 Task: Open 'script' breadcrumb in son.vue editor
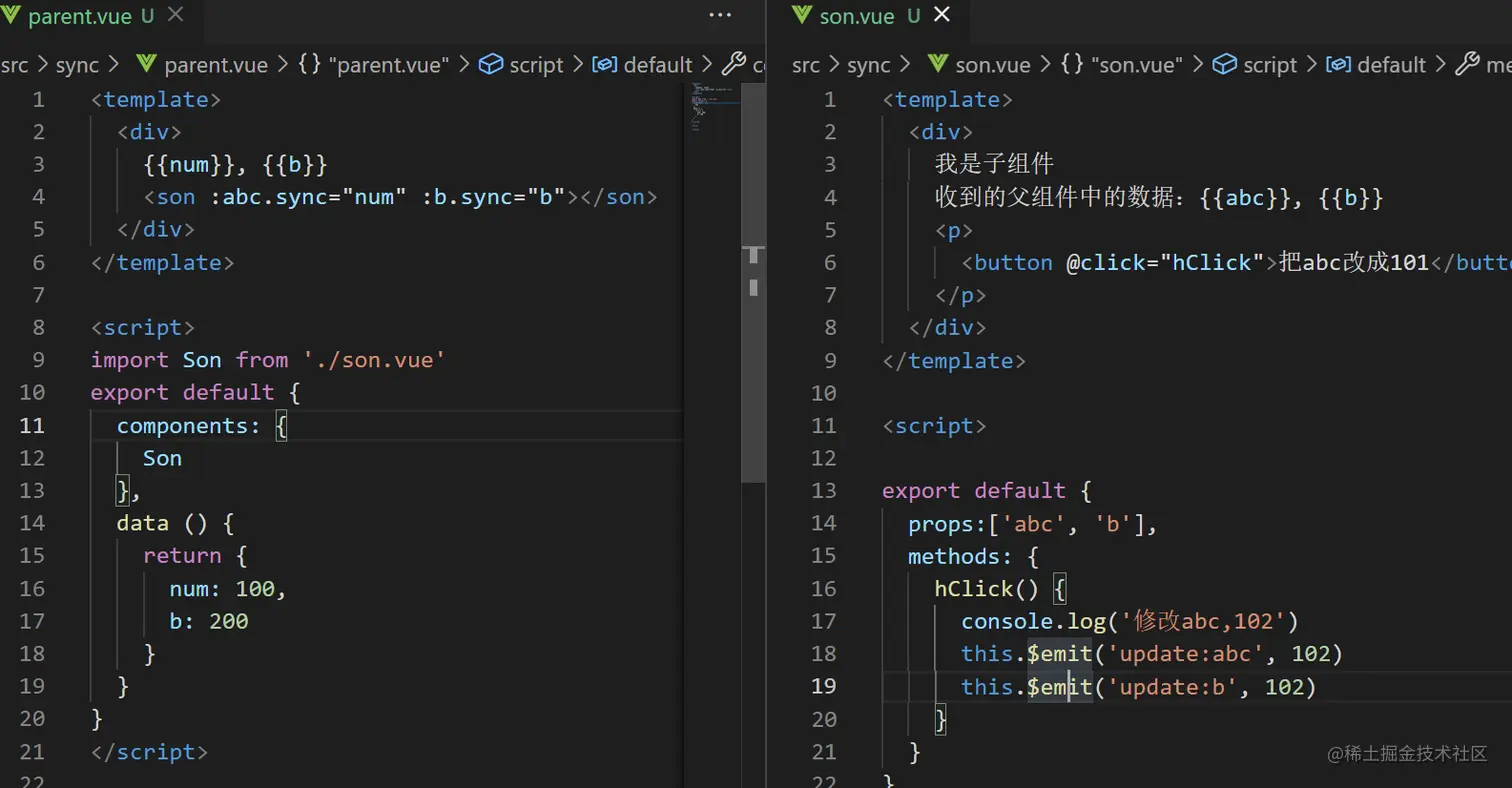click(x=1255, y=65)
